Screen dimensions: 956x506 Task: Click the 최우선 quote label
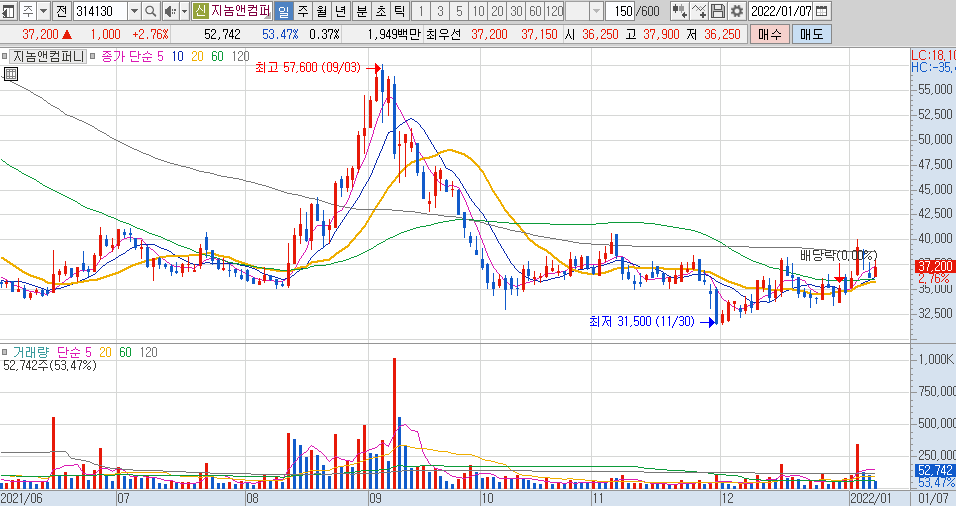tap(443, 34)
